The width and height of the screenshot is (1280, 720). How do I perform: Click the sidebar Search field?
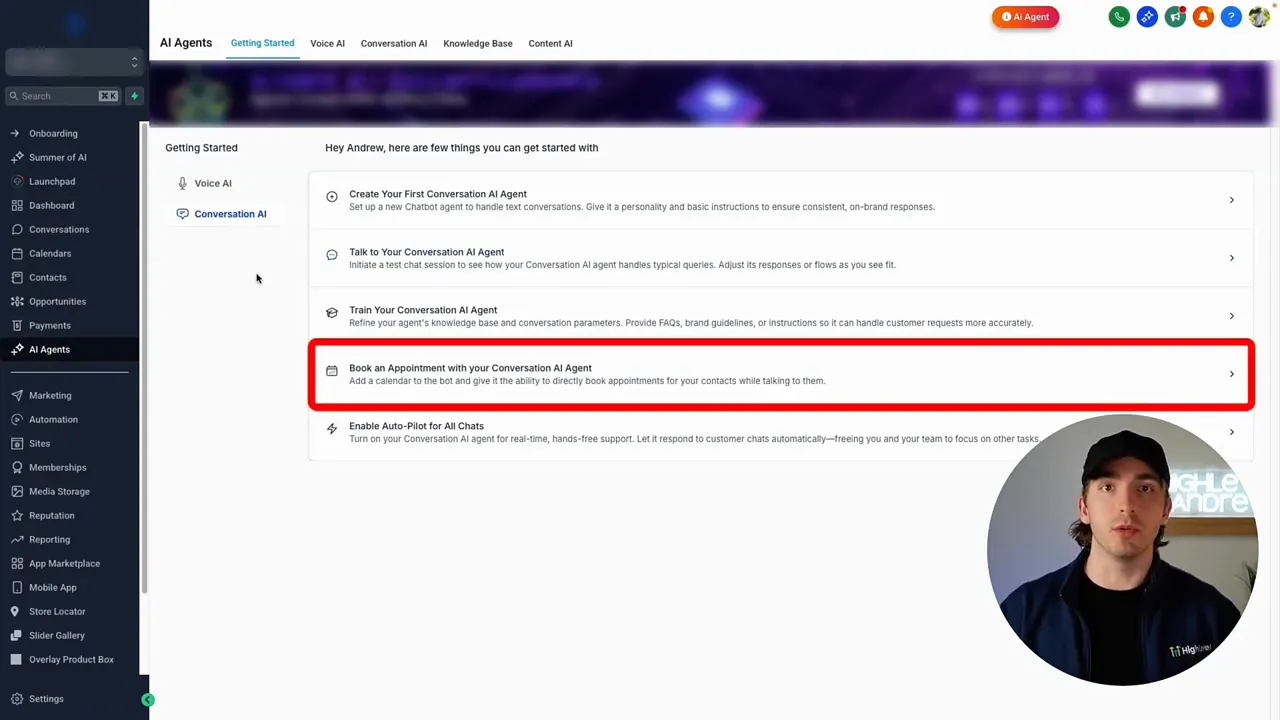click(64, 96)
